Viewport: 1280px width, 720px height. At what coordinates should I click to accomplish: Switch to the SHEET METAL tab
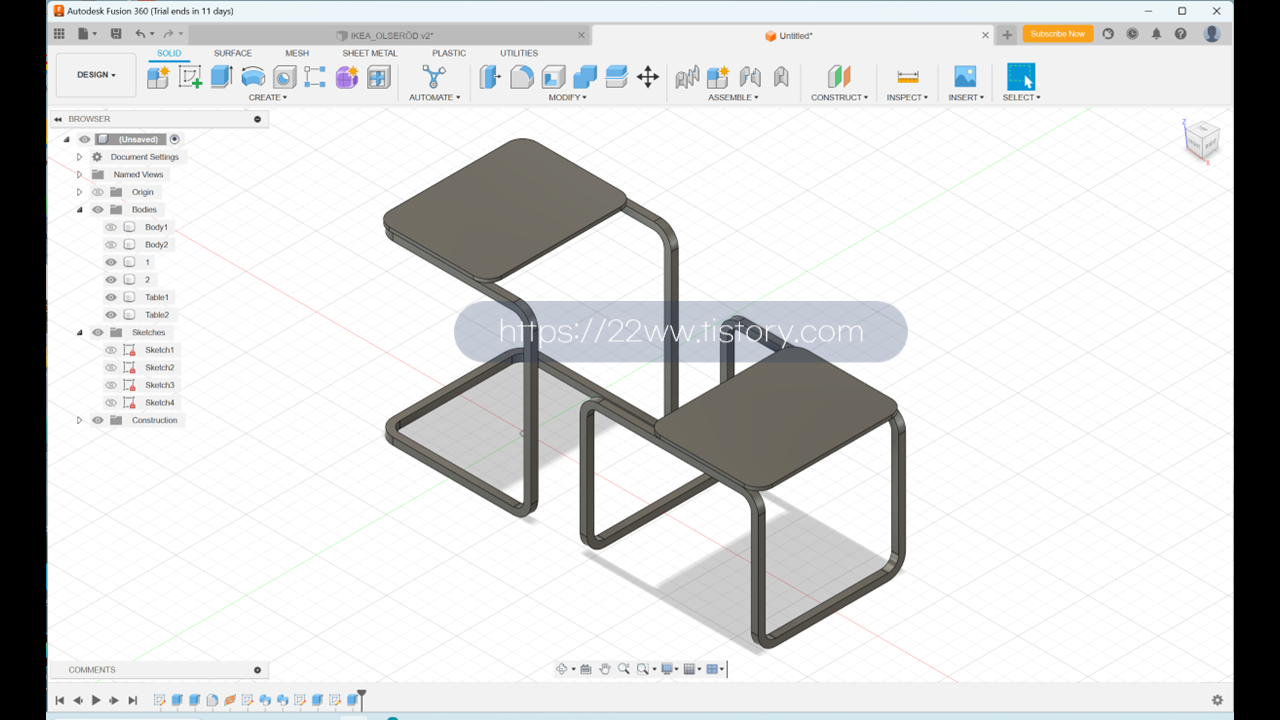click(370, 53)
